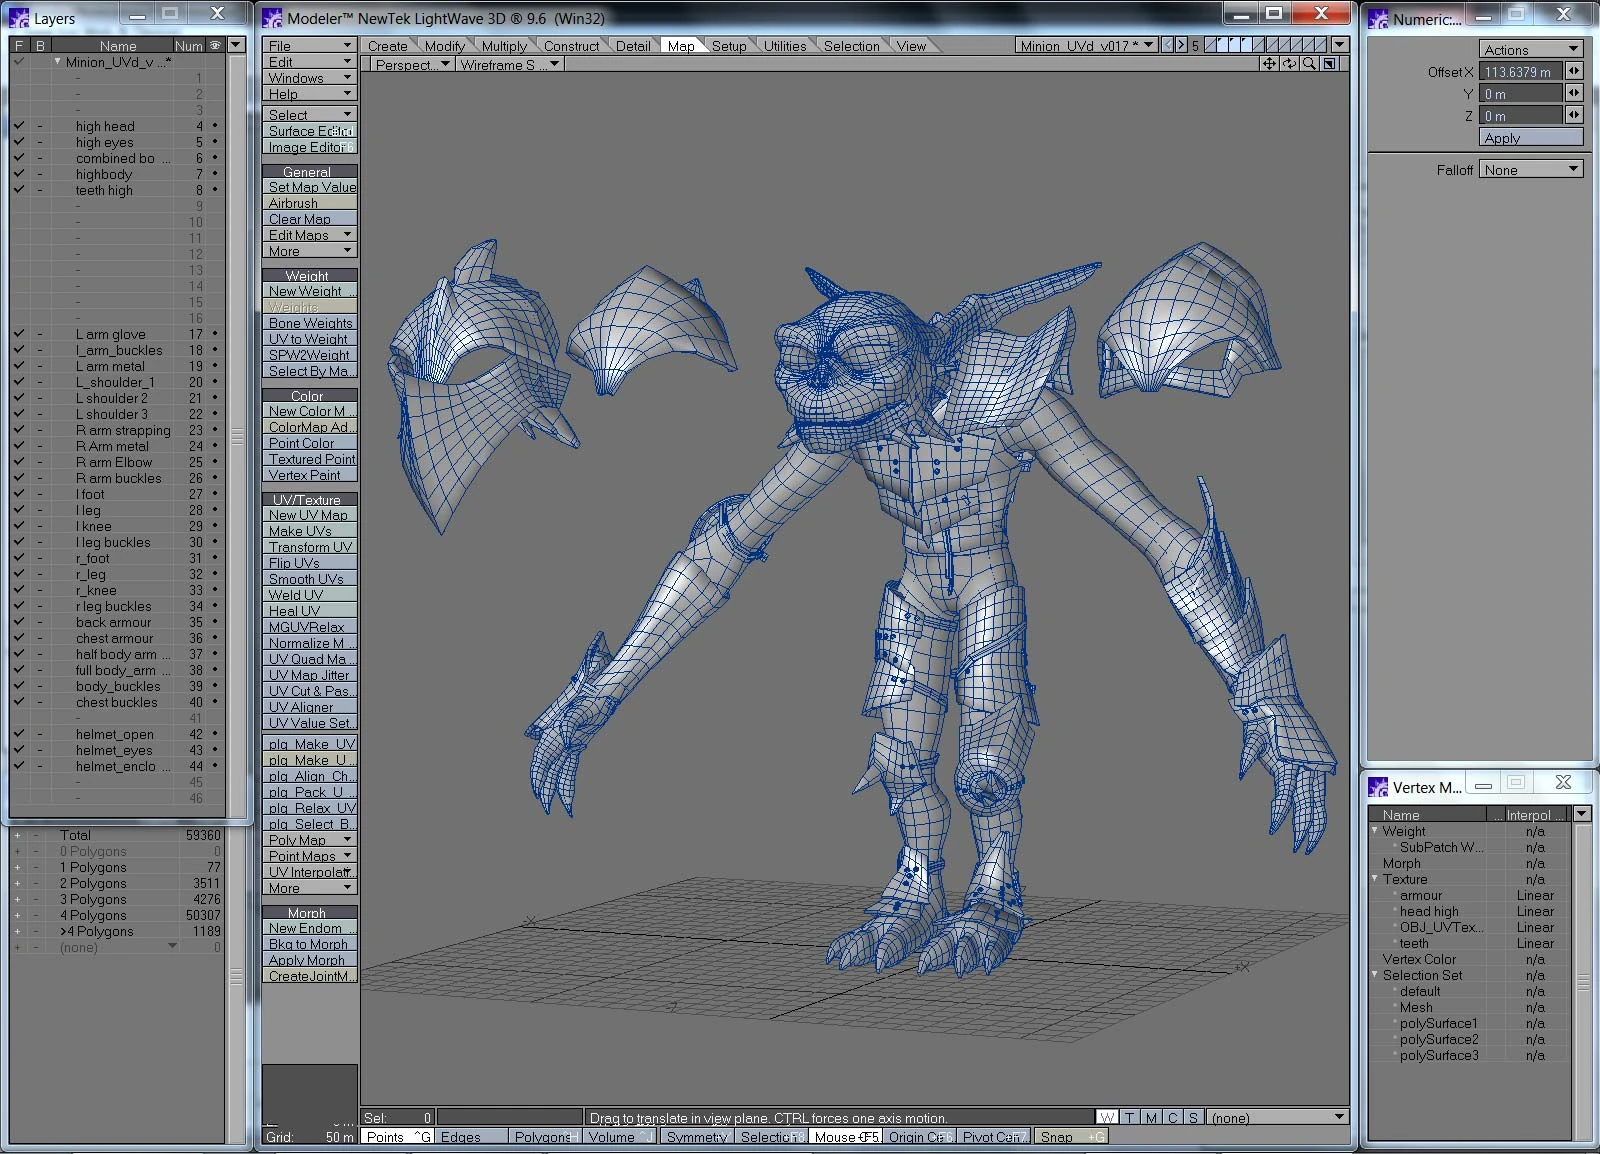This screenshot has height=1154, width=1600.
Task: Click the New UV Map button
Action: (x=309, y=515)
